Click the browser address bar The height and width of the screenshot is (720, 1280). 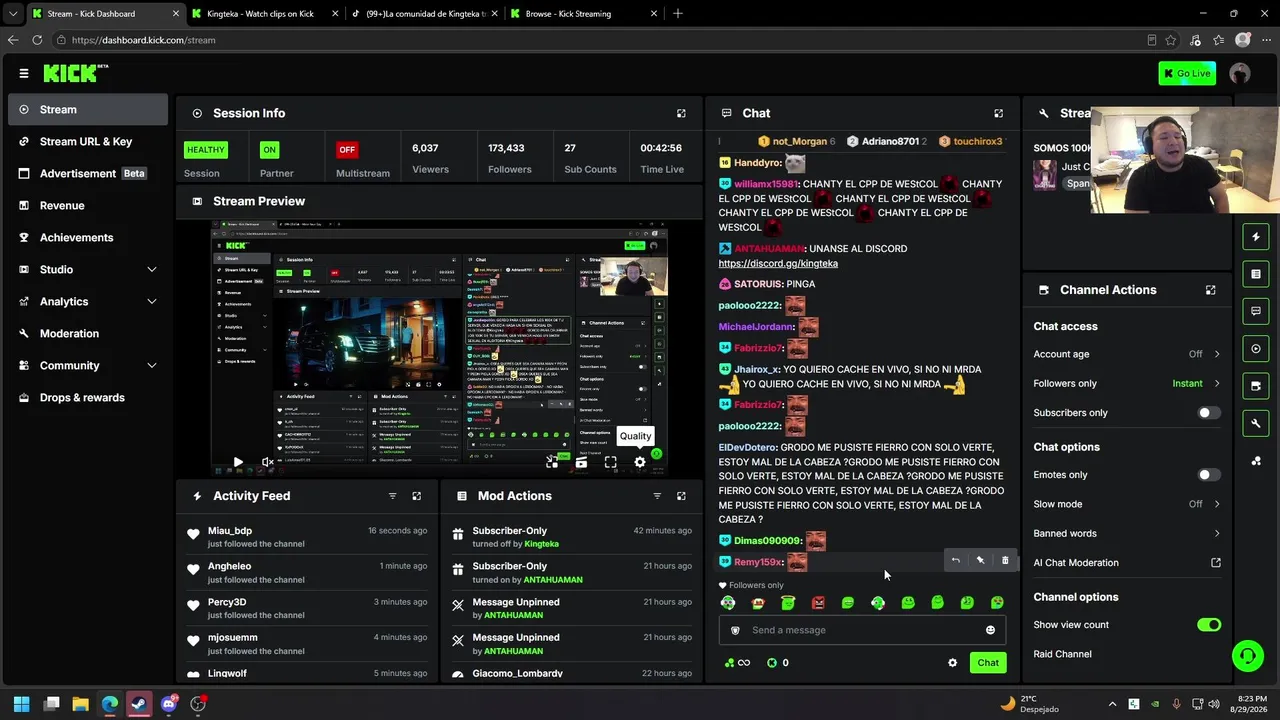coord(600,40)
